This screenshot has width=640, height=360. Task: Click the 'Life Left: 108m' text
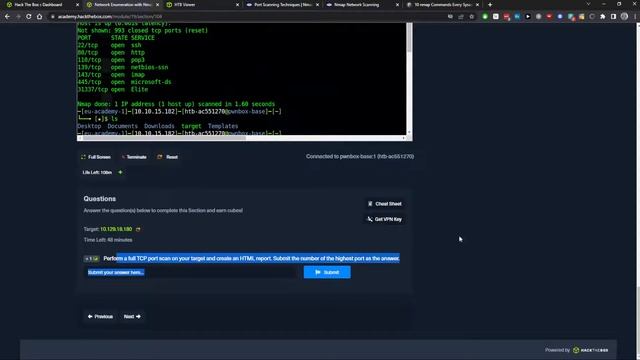click(97, 172)
